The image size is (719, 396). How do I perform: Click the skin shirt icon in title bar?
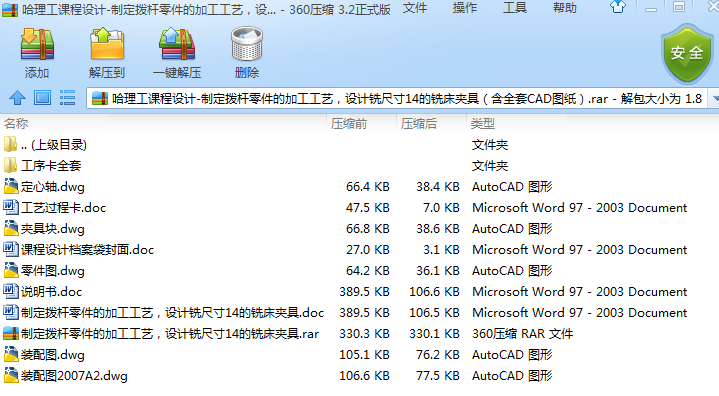tap(618, 7)
